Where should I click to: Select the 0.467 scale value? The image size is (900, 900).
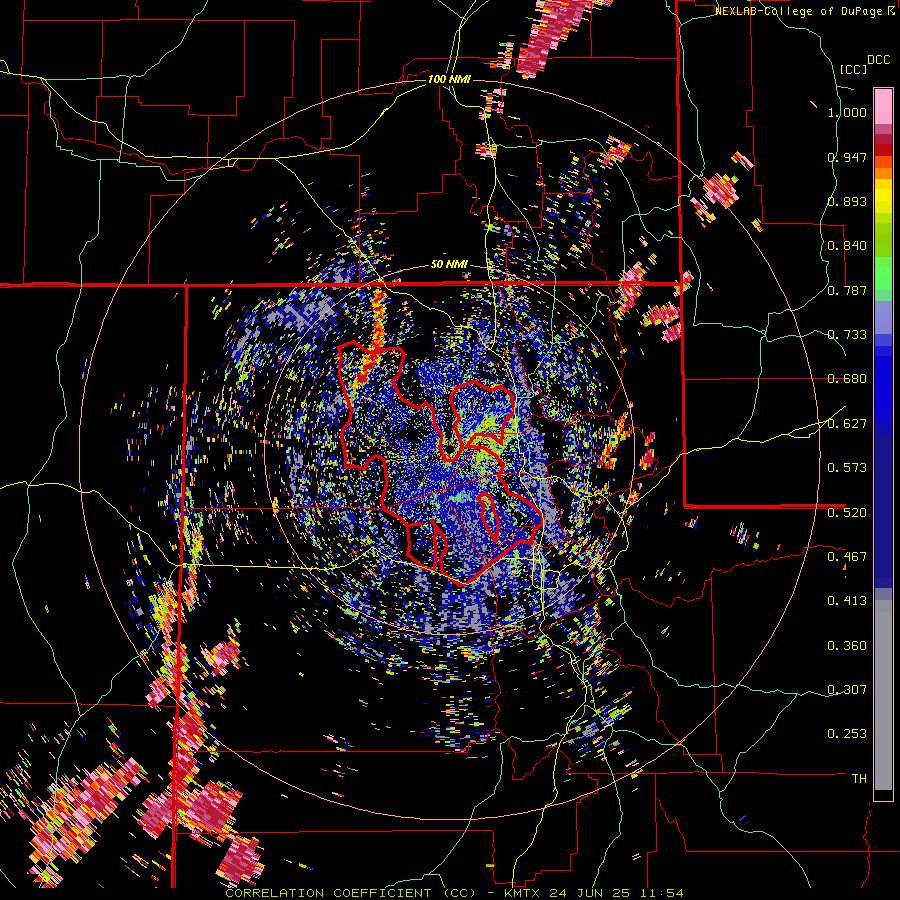pyautogui.click(x=847, y=557)
